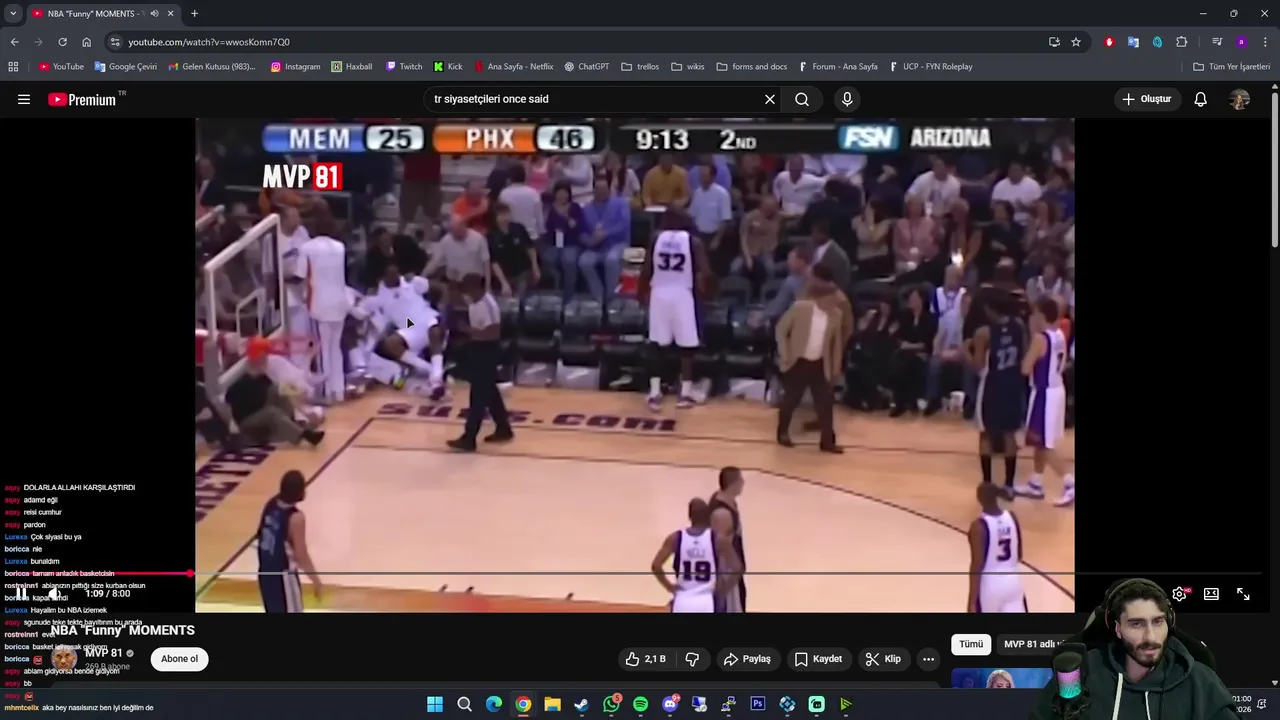
Task: Clear the YouTube search query text
Action: [770, 99]
